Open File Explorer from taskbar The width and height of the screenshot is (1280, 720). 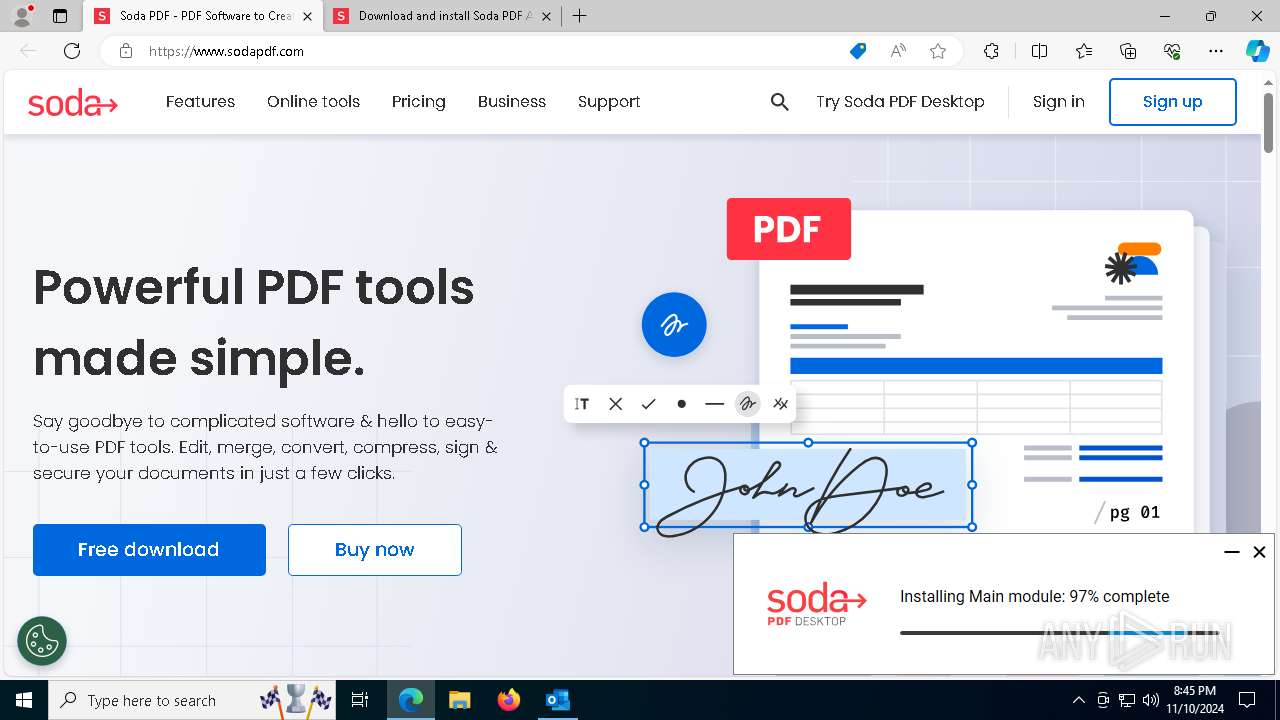pyautogui.click(x=459, y=700)
